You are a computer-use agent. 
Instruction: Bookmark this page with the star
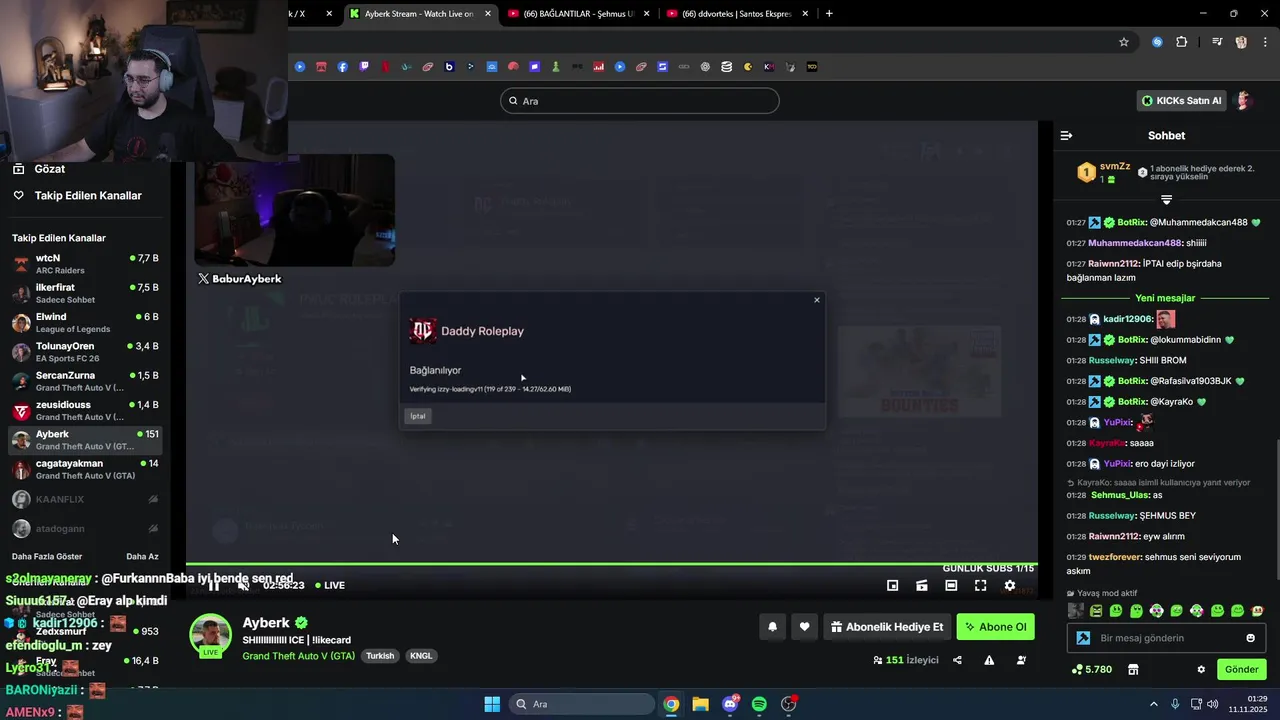pos(1124,42)
